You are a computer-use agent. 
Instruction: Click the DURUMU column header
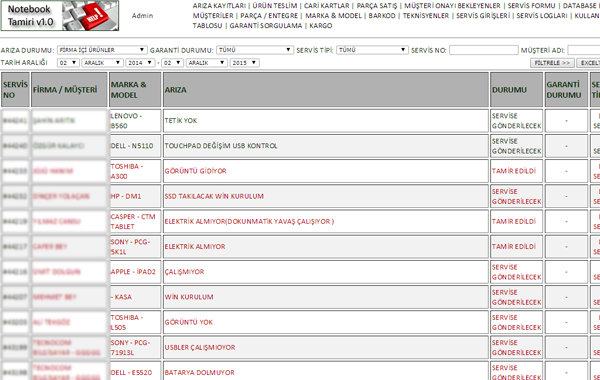516,90
